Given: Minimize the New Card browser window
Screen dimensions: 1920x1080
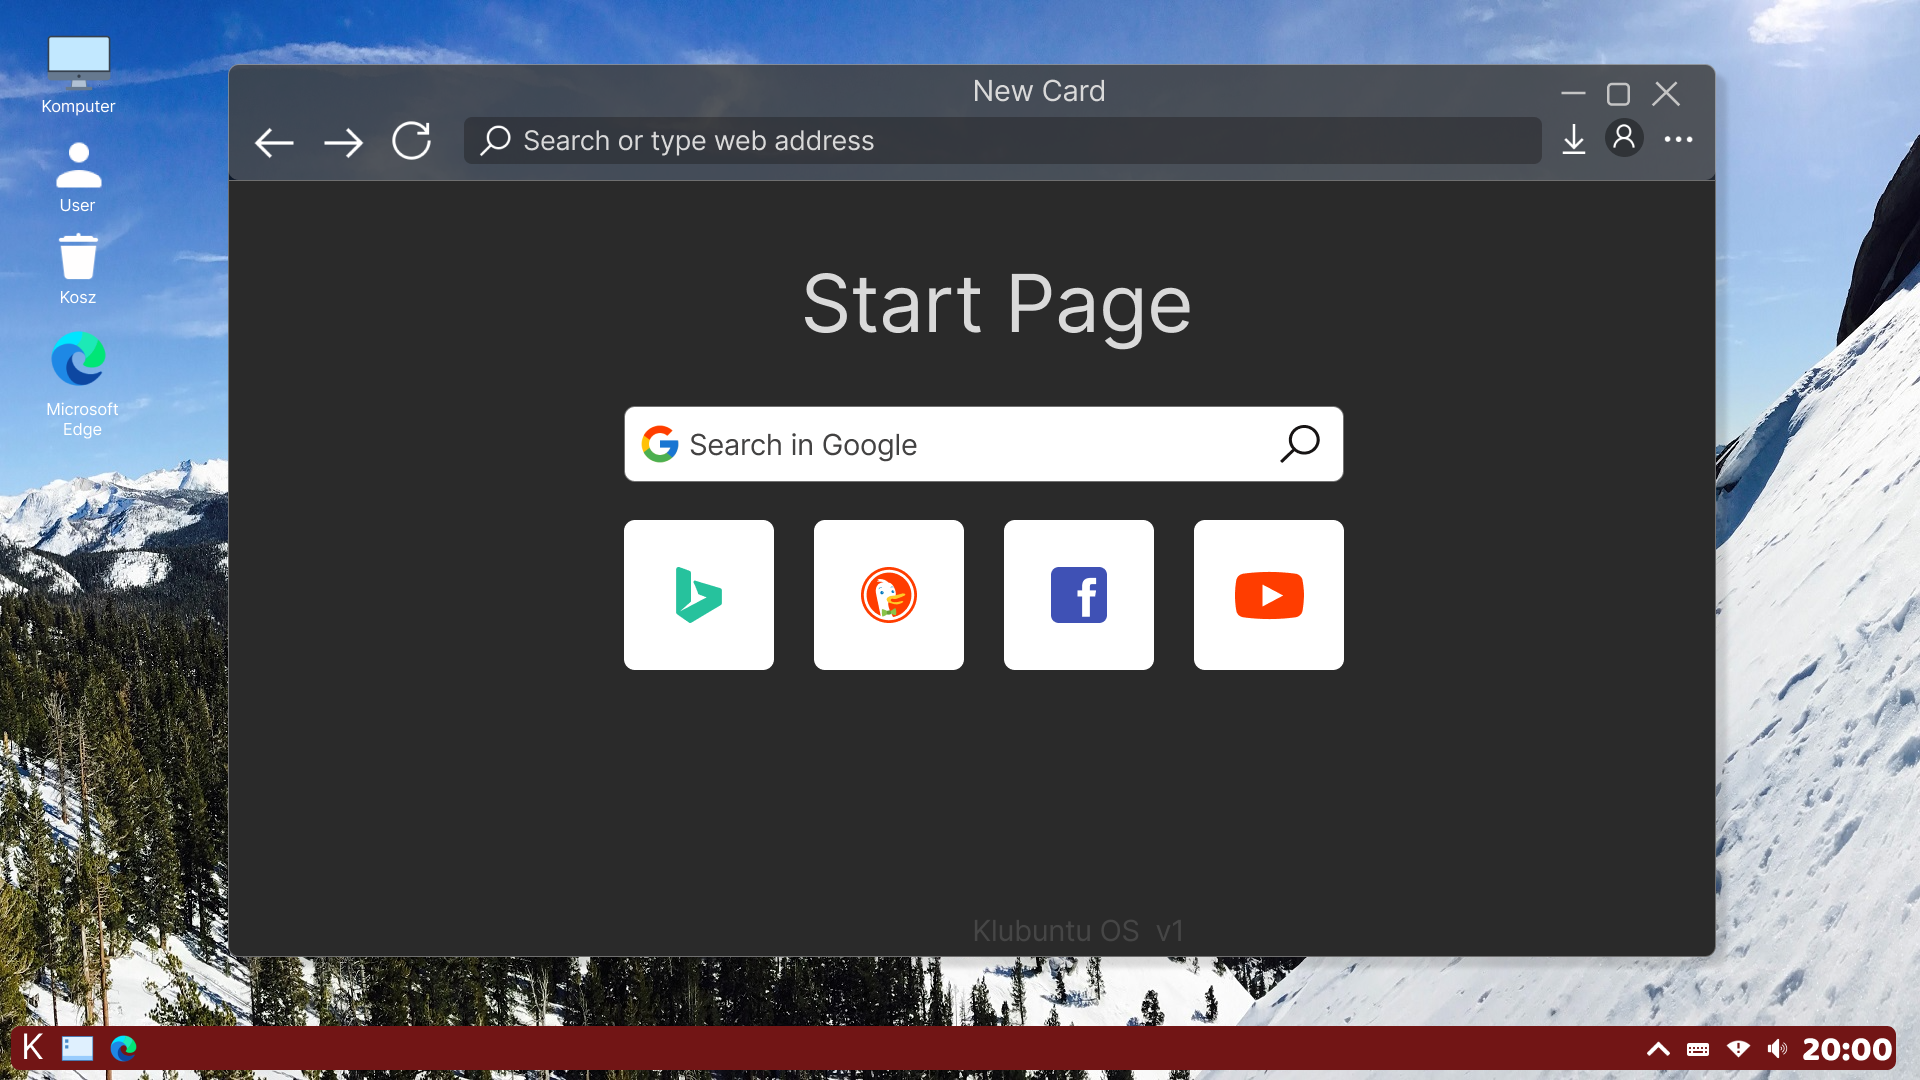Looking at the screenshot, I should point(1573,93).
